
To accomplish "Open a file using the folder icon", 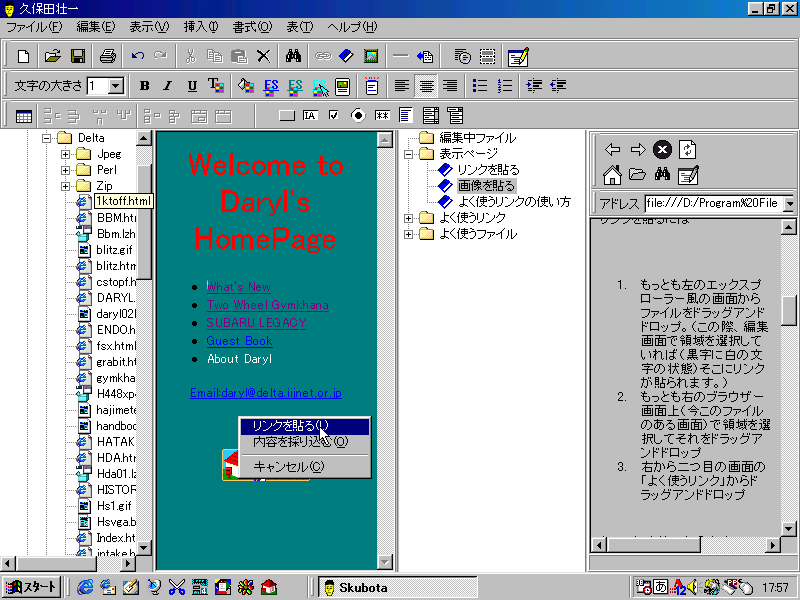I will point(53,56).
